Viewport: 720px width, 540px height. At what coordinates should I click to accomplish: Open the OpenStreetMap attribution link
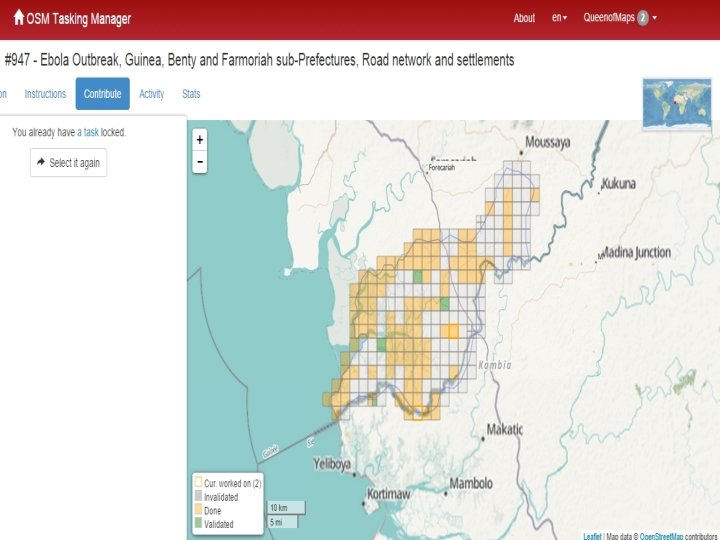[661, 536]
